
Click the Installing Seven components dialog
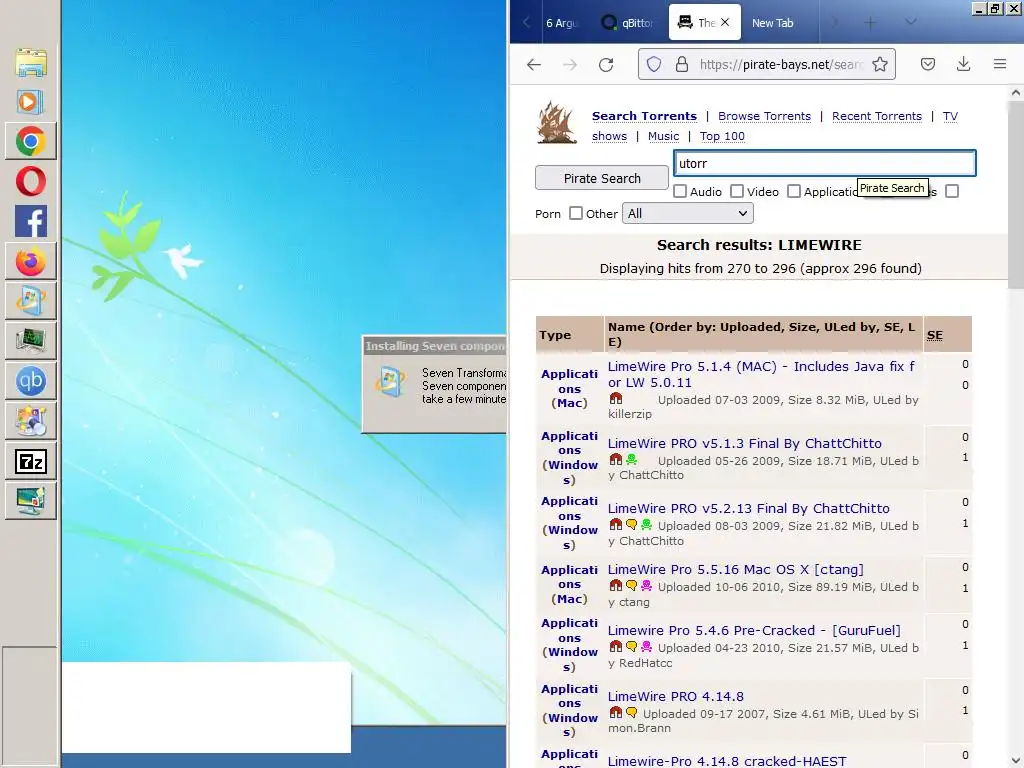point(435,384)
